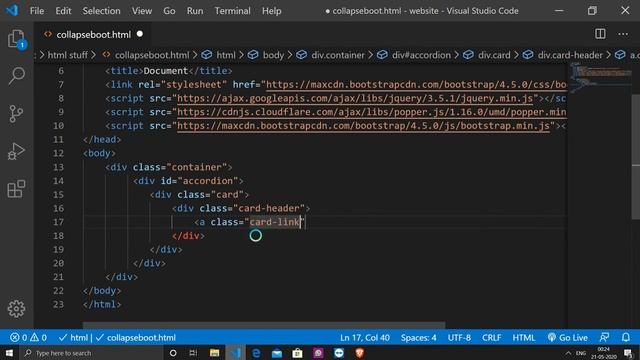This screenshot has width=640, height=360.
Task: Open Microsoft Store from taskbar
Action: 297,353
